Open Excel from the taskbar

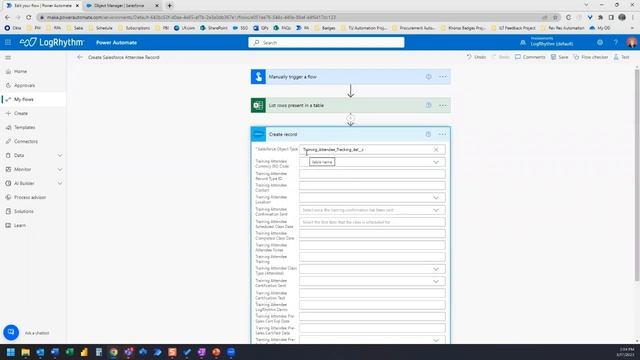click(69, 352)
